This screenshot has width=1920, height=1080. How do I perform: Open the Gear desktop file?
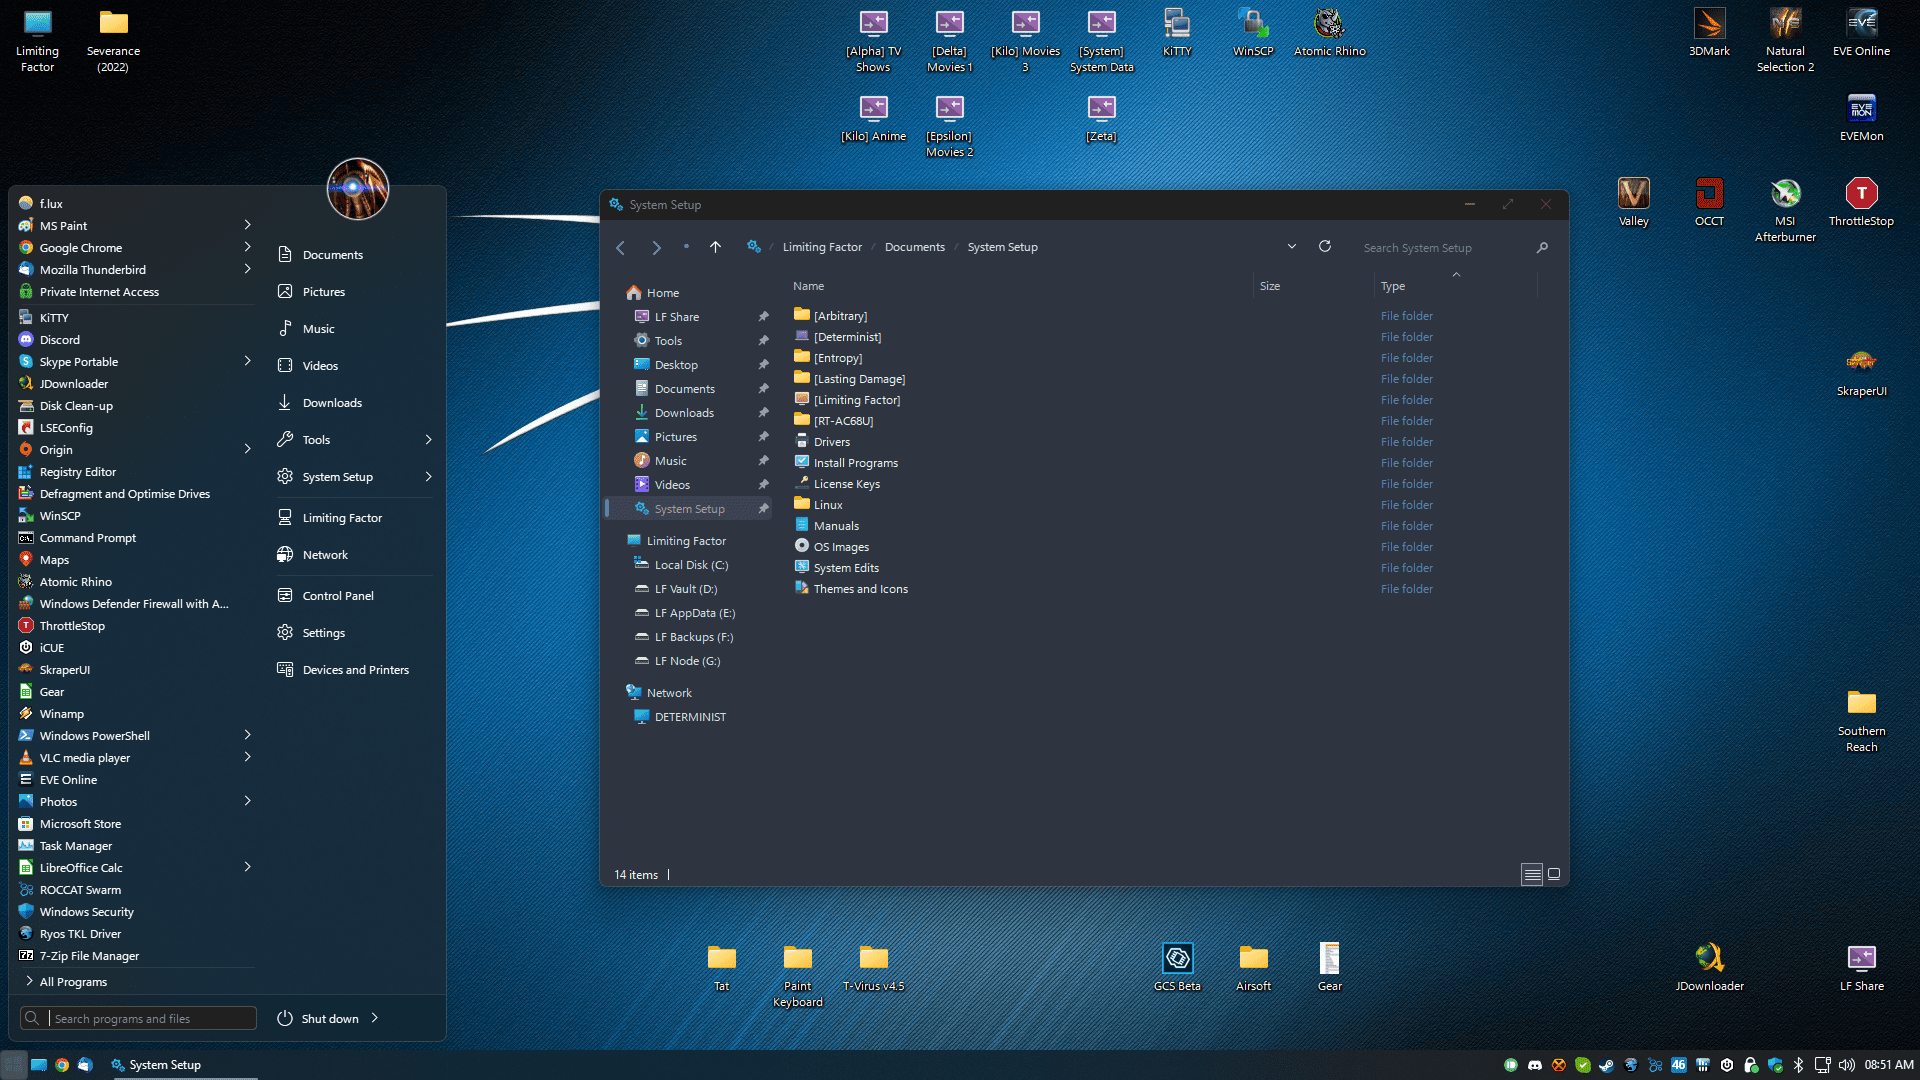(x=1329, y=967)
